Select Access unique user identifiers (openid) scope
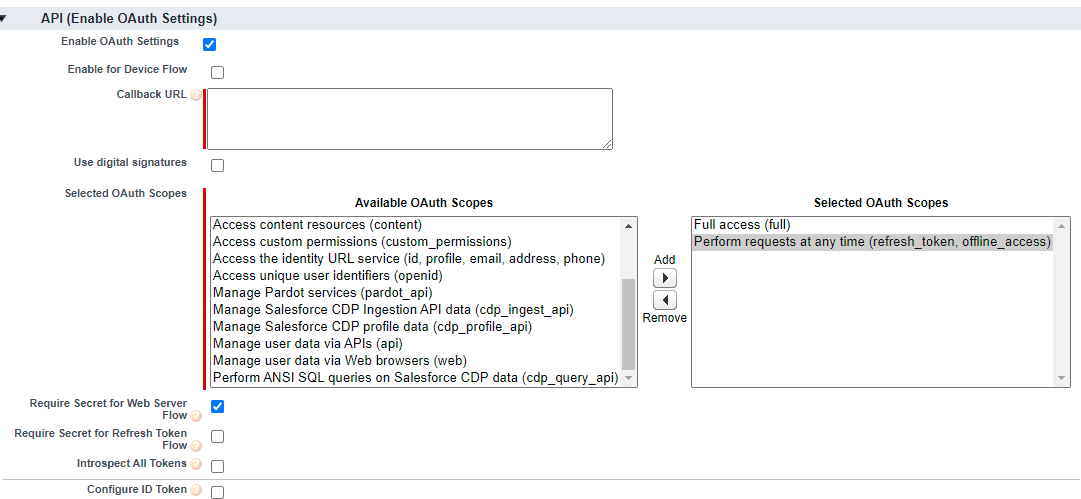 click(327, 276)
